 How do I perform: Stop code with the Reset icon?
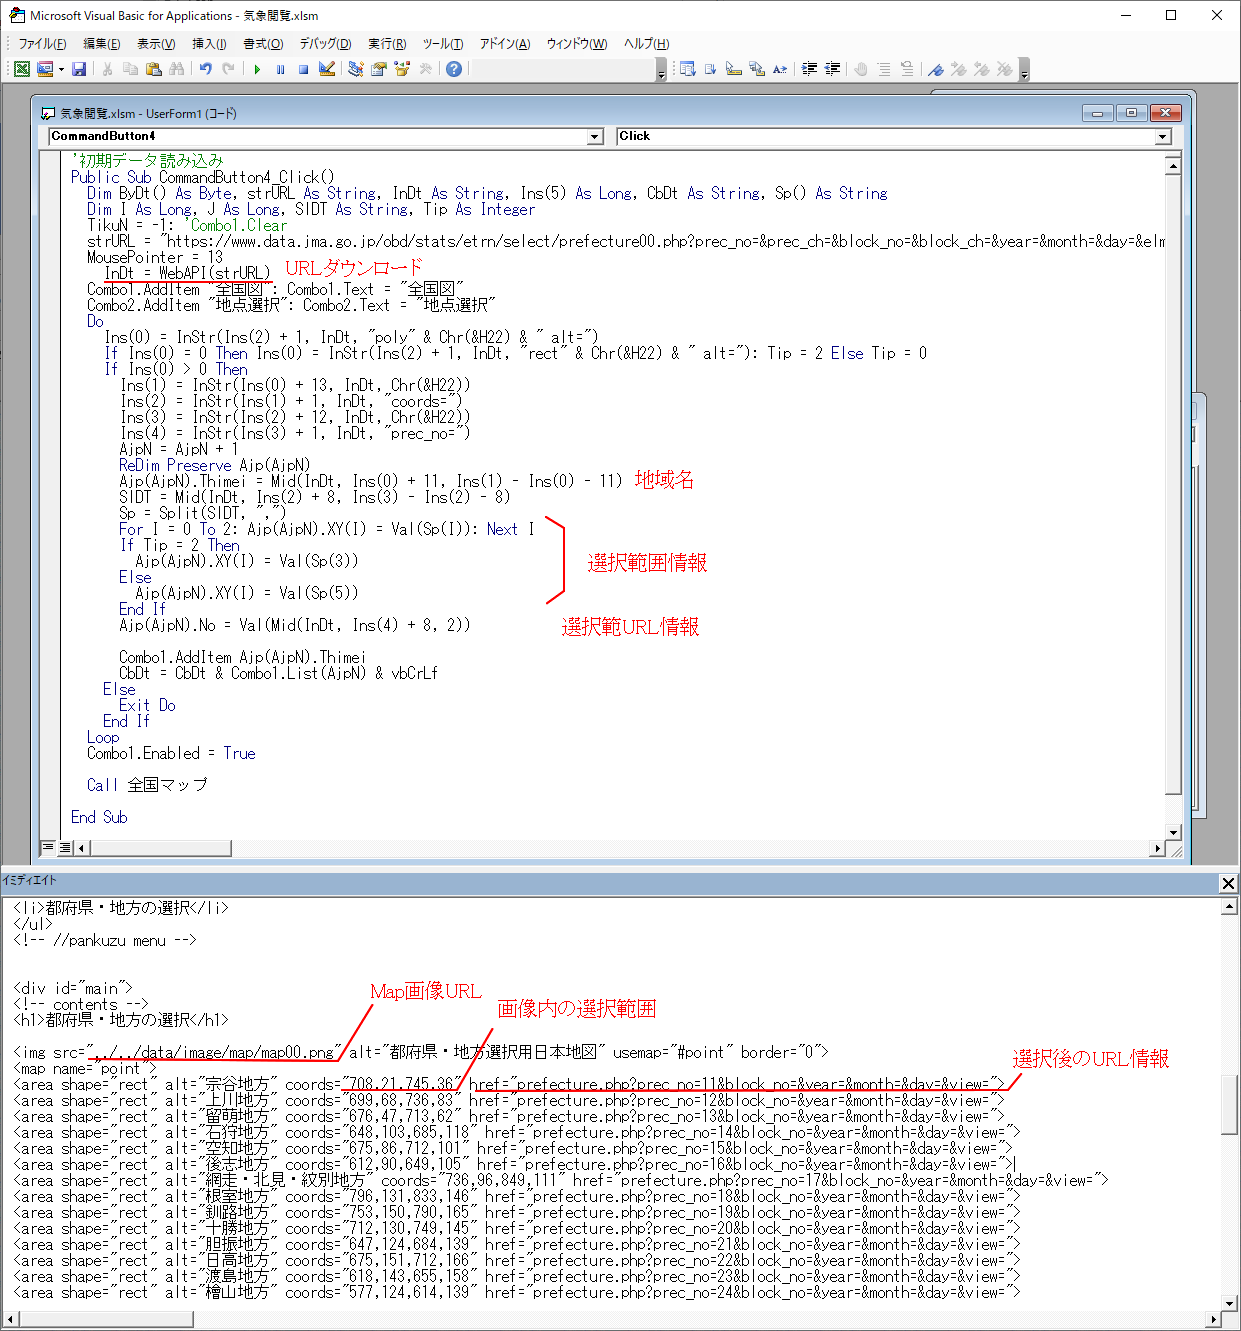tap(305, 69)
